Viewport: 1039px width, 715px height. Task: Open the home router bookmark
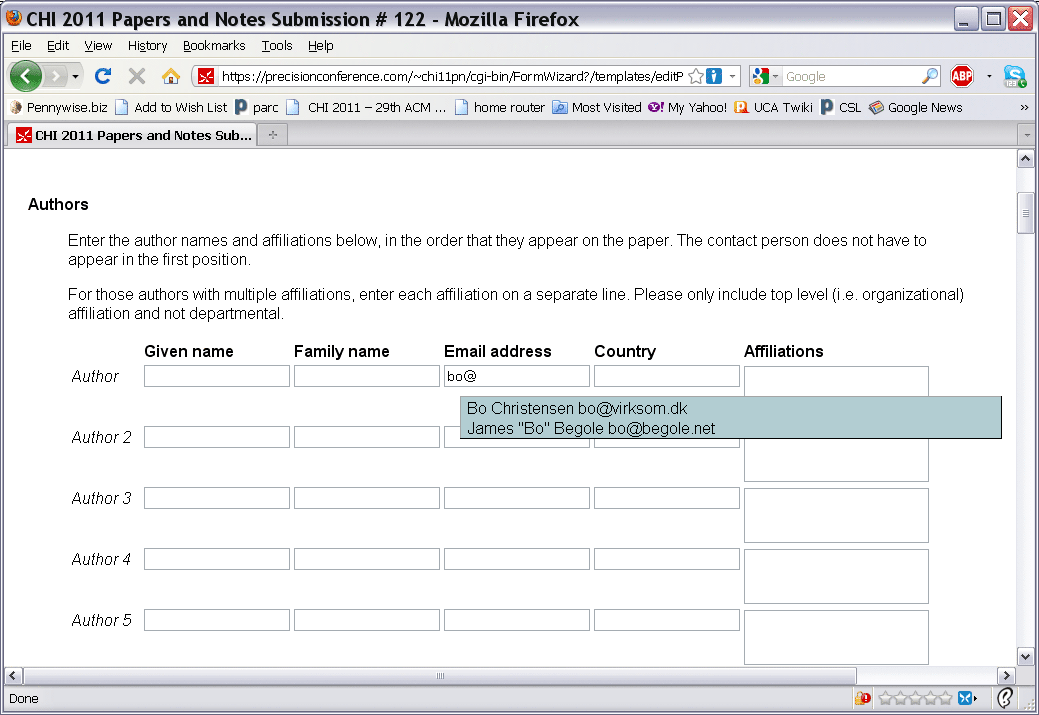coord(500,107)
